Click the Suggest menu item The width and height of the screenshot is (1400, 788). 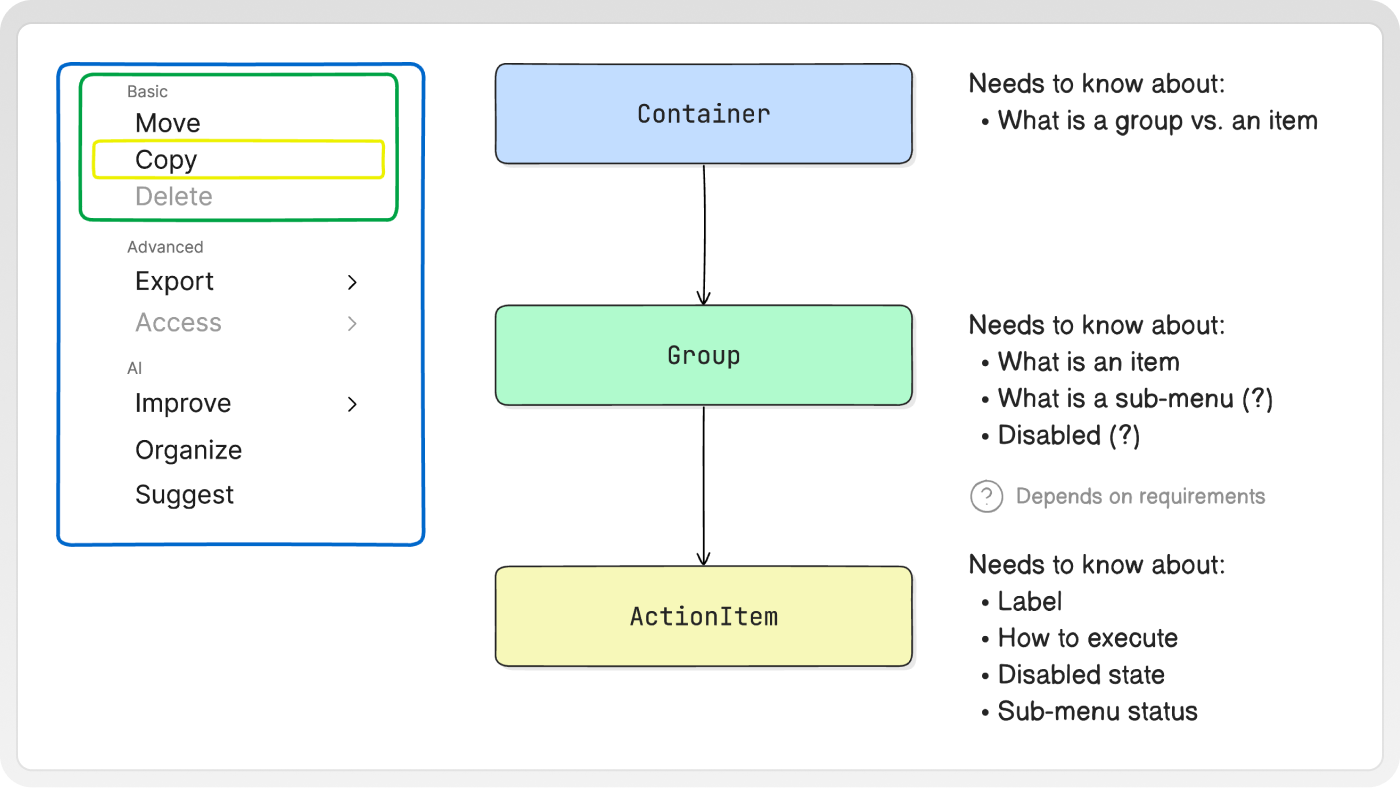[185, 495]
